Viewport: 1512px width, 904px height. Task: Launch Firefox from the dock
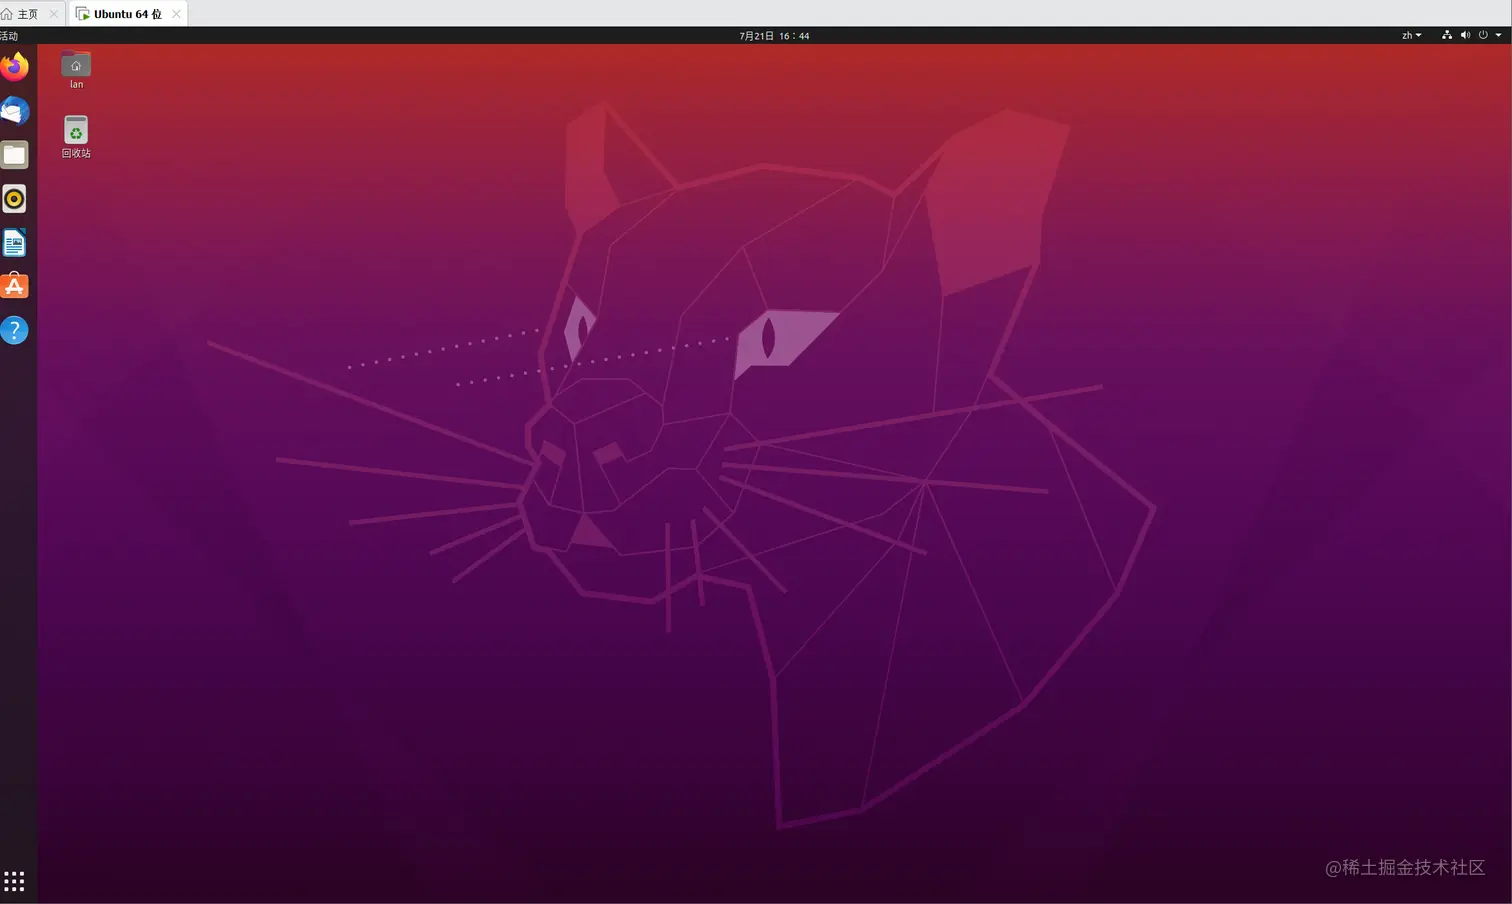tap(14, 67)
